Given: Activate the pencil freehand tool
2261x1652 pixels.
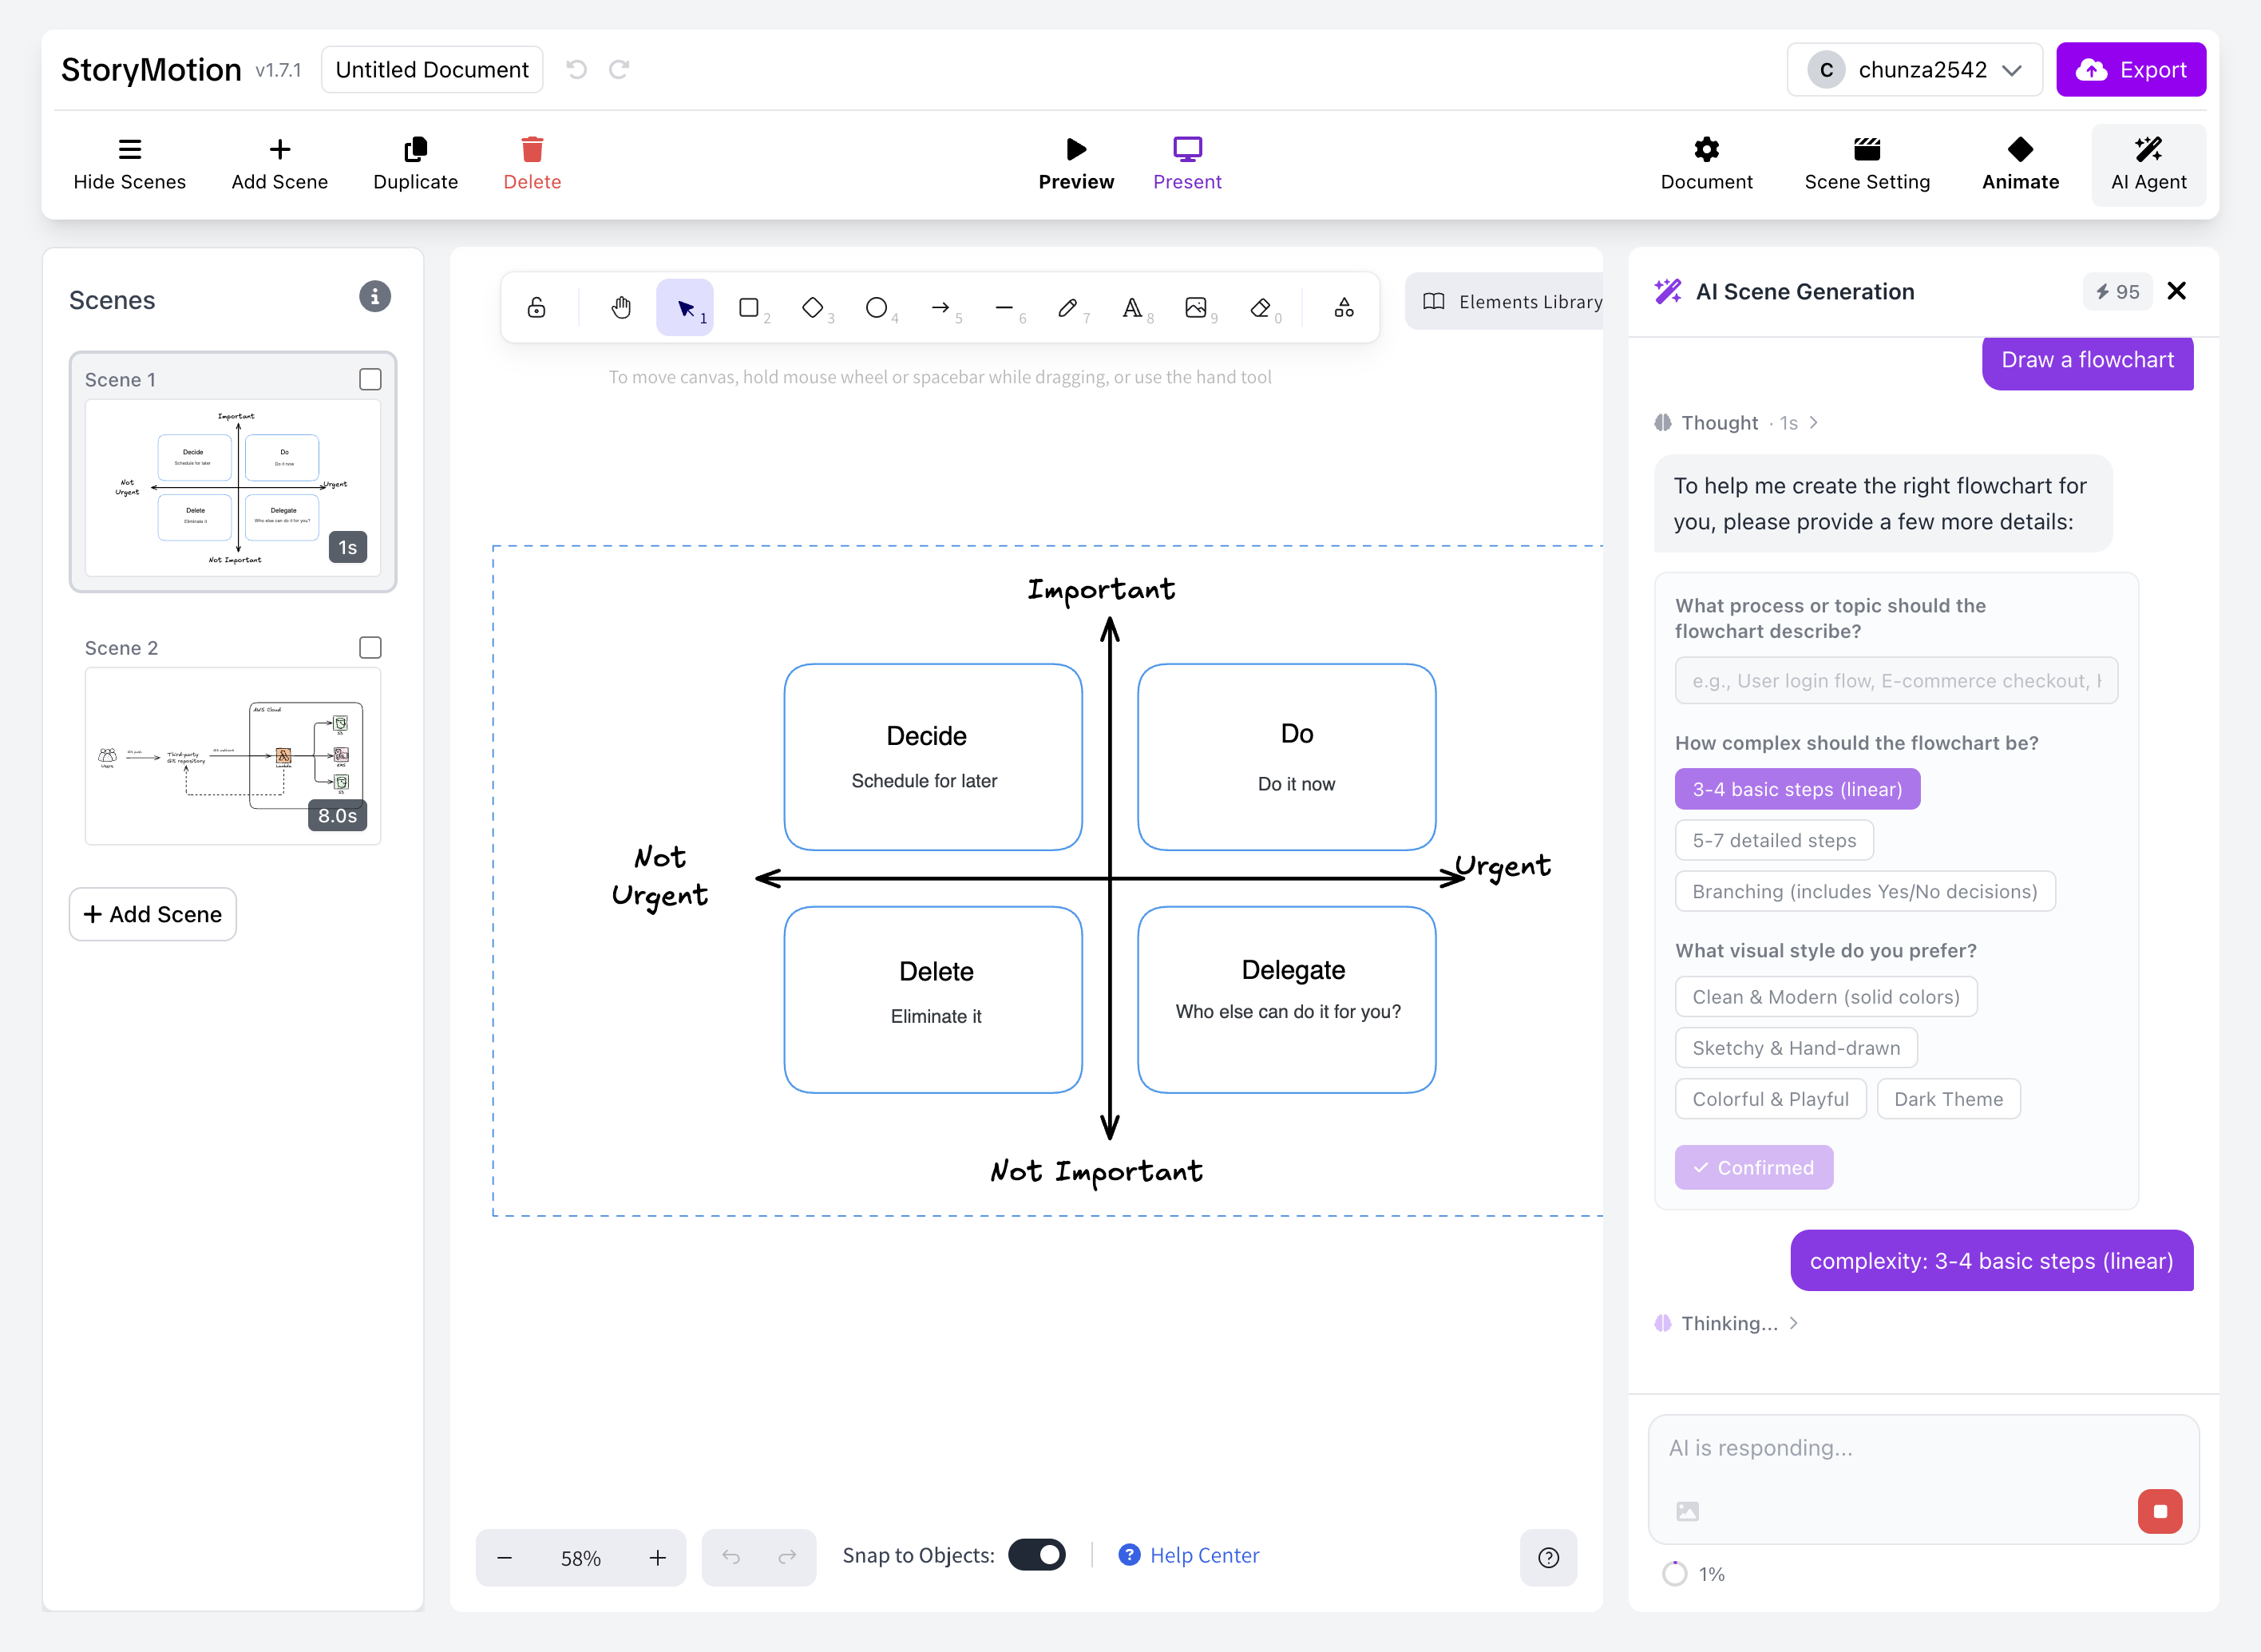Looking at the screenshot, I should [x=1067, y=307].
